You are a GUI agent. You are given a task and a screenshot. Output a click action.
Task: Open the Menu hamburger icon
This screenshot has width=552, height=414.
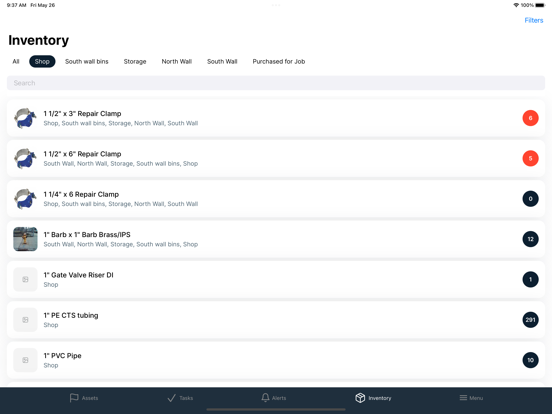[463, 398]
